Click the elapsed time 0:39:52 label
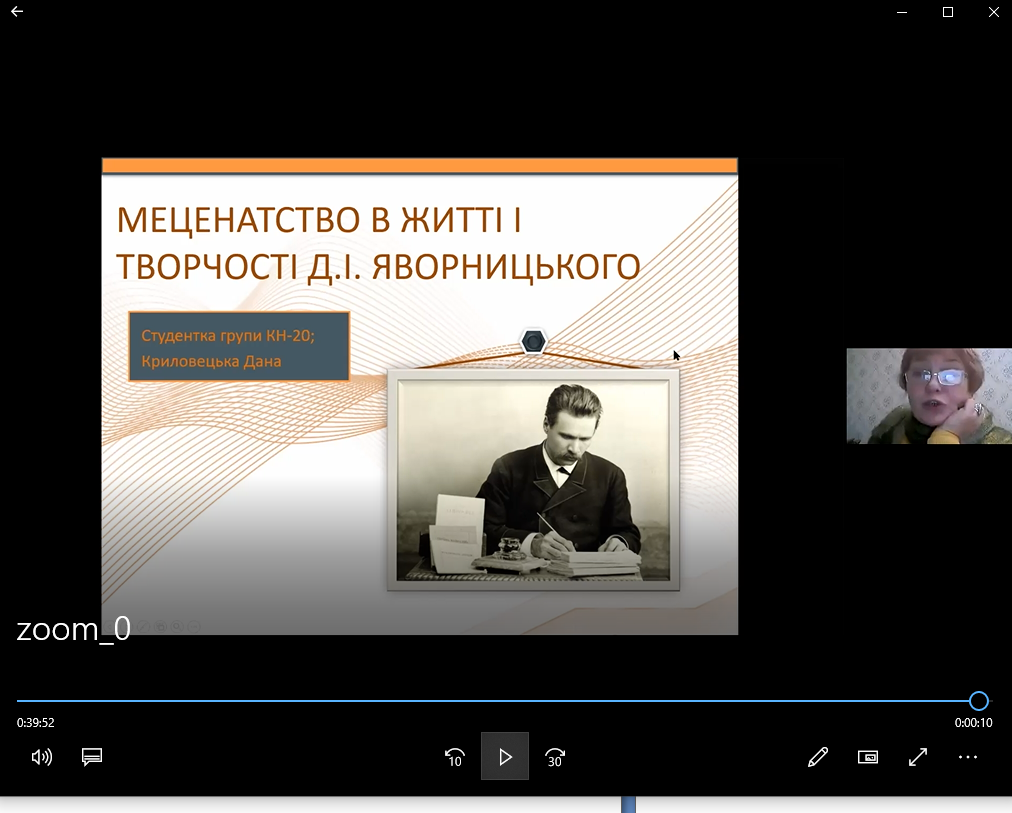The width and height of the screenshot is (1012, 813). [35, 723]
